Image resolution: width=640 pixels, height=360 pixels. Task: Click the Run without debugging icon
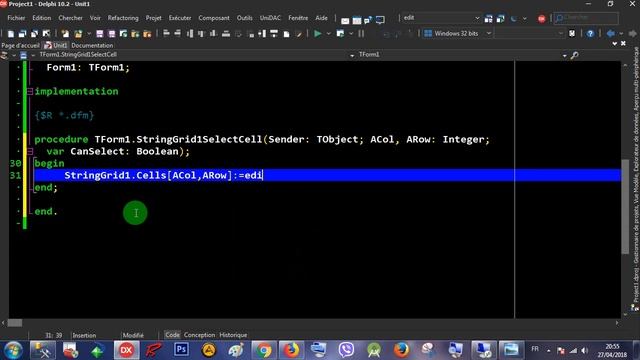[340, 33]
